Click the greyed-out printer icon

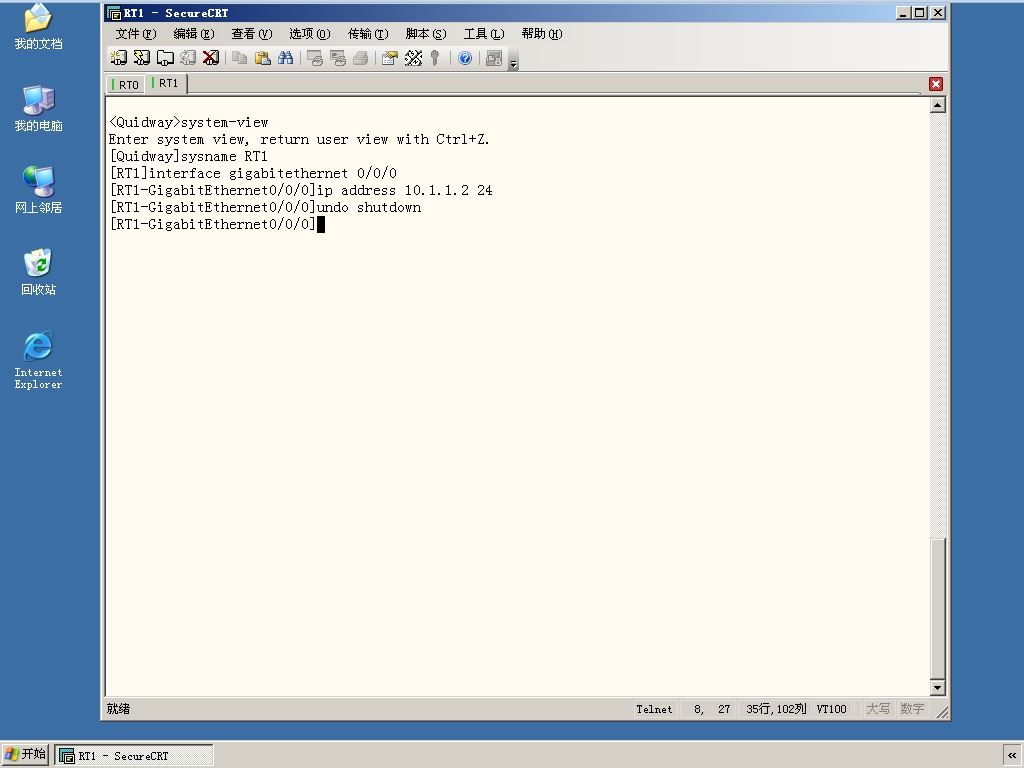(x=360, y=58)
